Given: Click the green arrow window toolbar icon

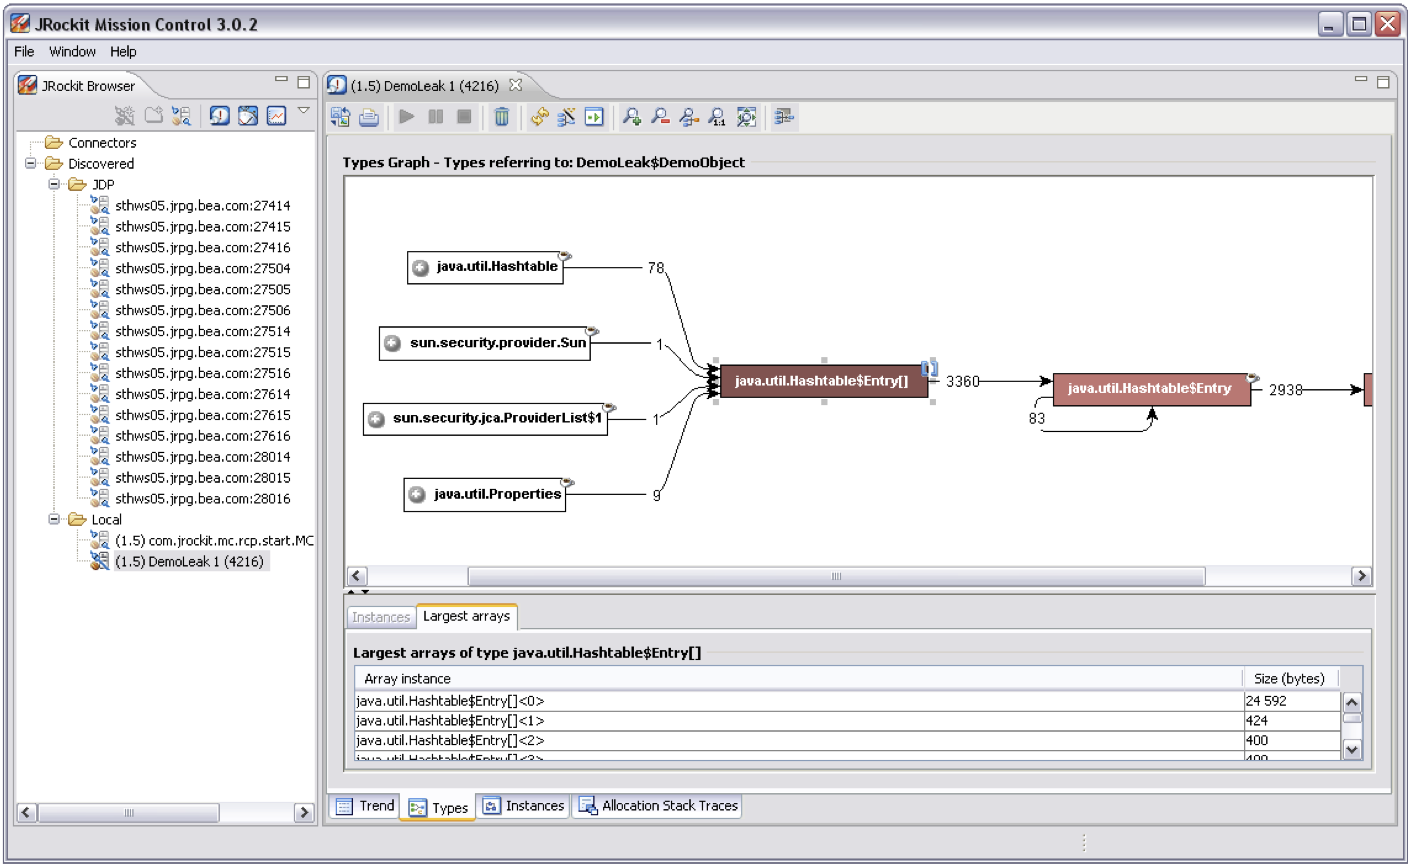Looking at the screenshot, I should pos(594,117).
